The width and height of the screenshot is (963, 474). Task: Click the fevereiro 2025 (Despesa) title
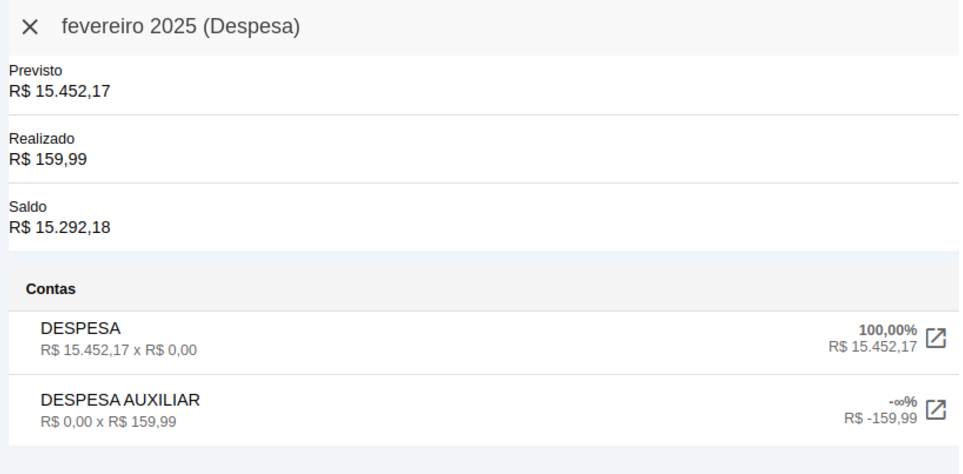pyautogui.click(x=181, y=27)
